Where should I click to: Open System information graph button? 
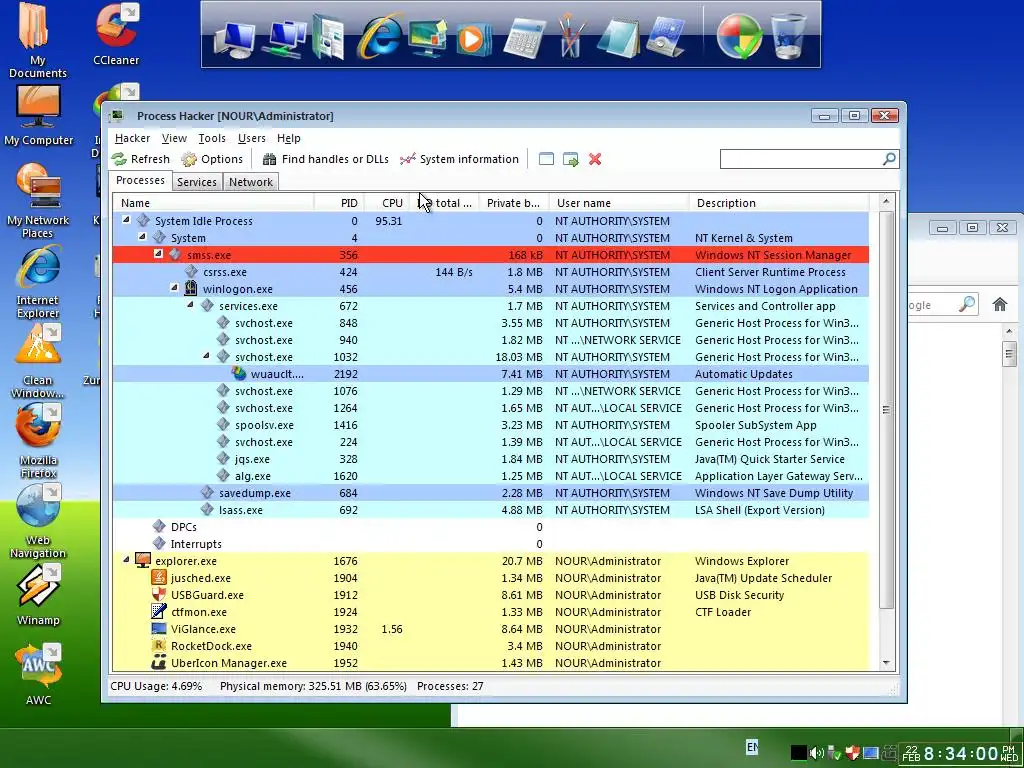click(459, 159)
